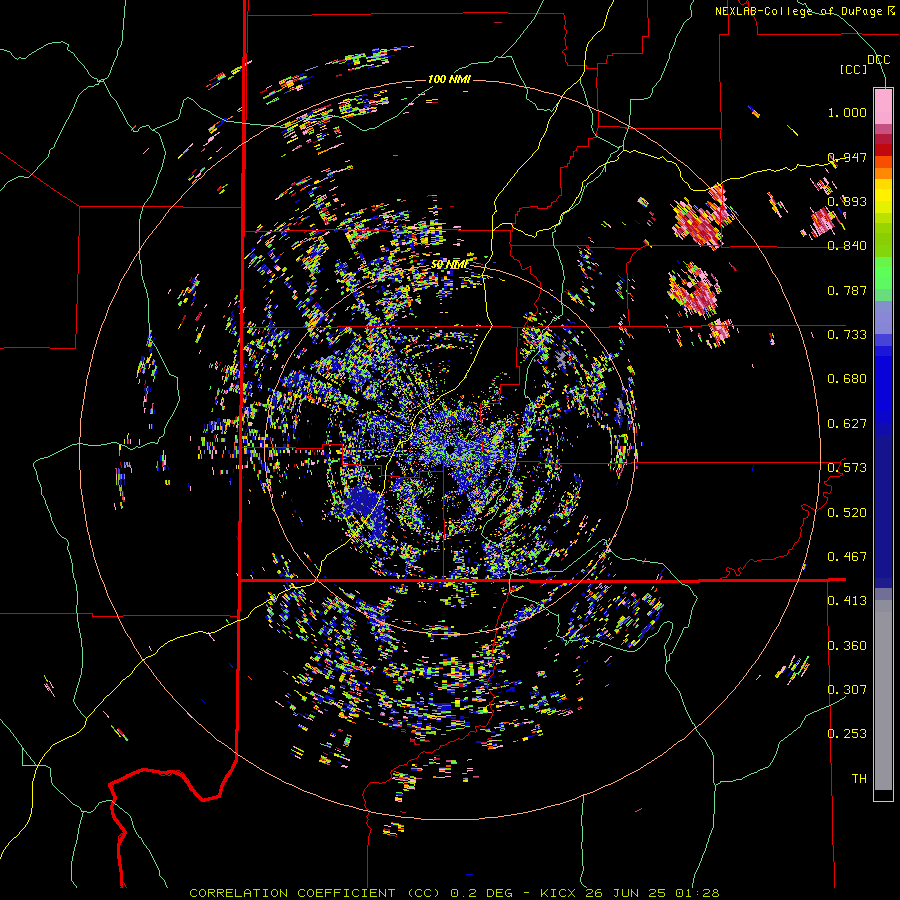900x900 pixels.
Task: Click the 50 NMI range ring label
Action: click(449, 264)
